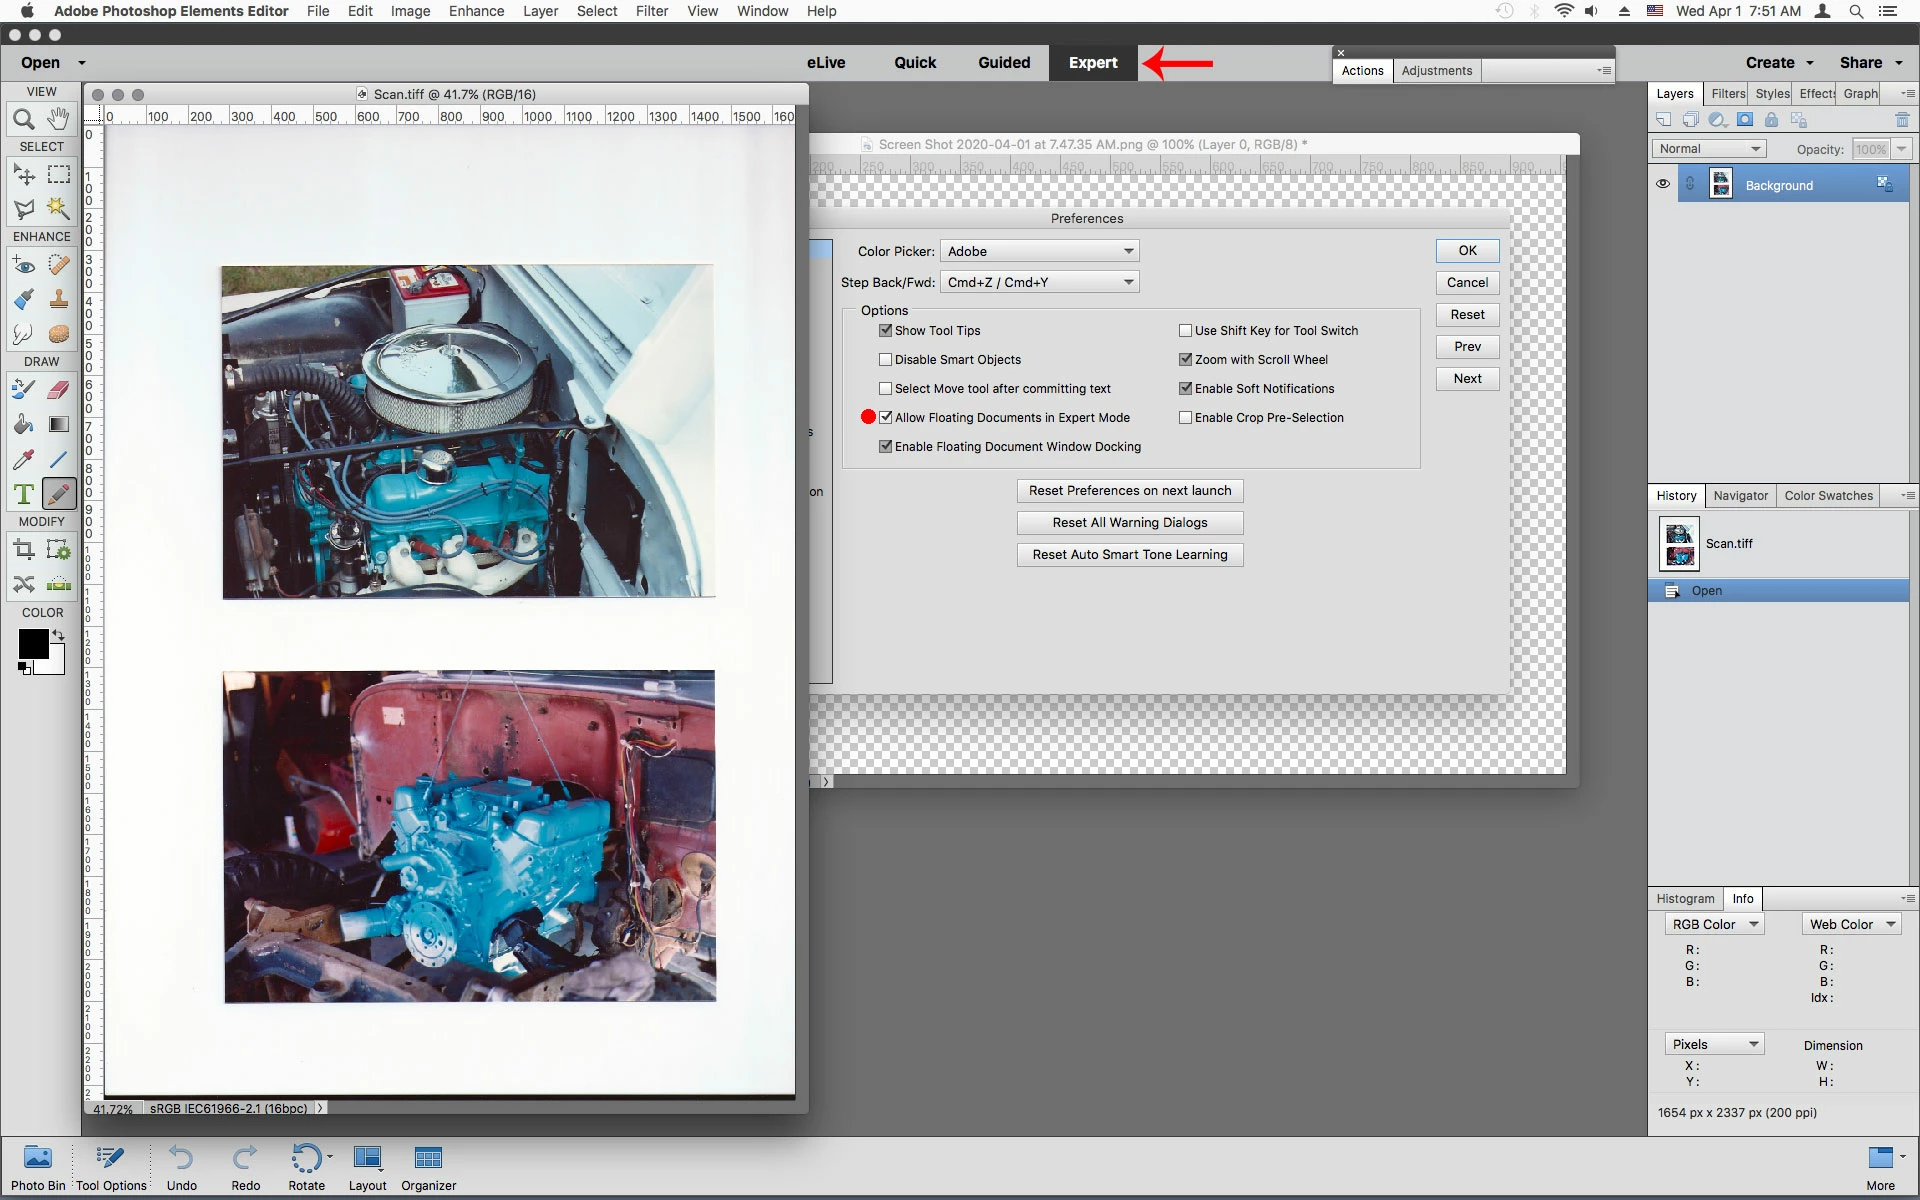Pick the Rectangular Marquee tool
Screen dimensions: 1920x1200
tap(59, 175)
